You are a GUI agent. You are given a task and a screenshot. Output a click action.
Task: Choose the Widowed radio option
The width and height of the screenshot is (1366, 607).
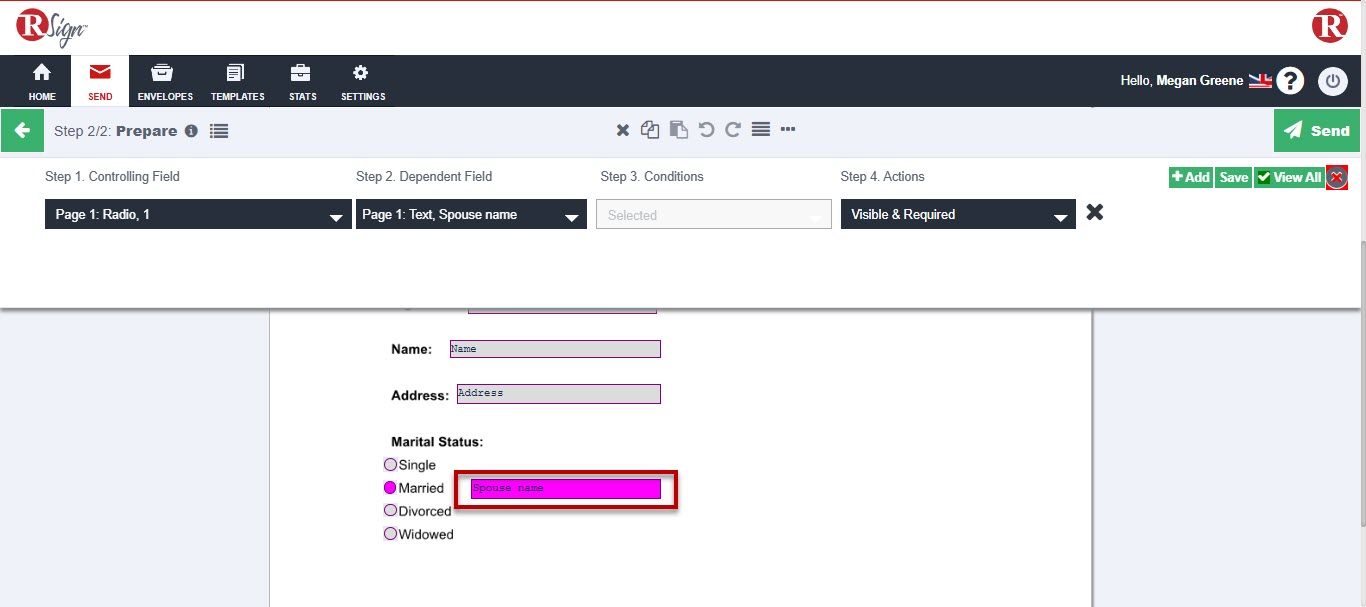(x=390, y=533)
